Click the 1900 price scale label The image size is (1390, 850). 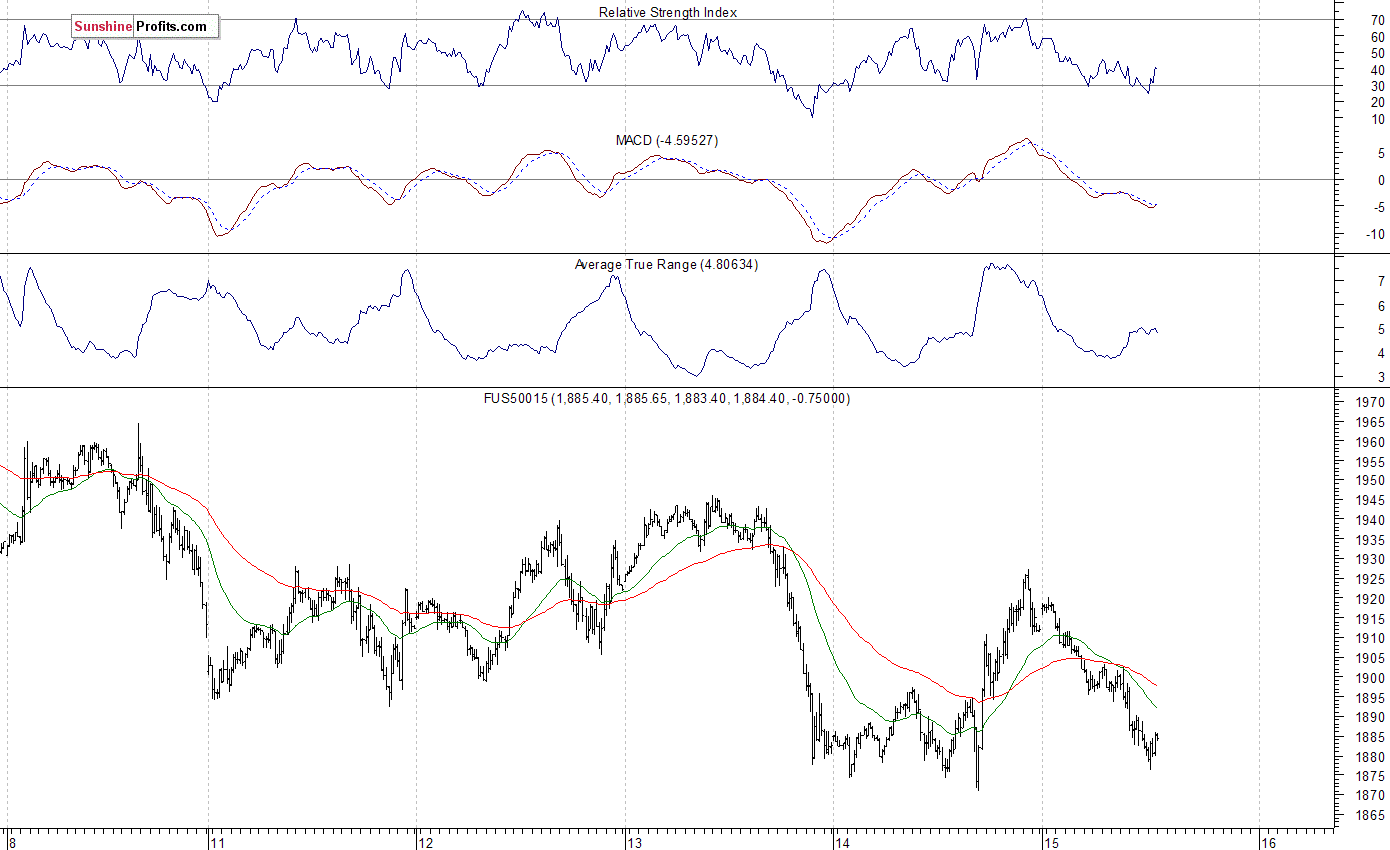coord(1372,678)
